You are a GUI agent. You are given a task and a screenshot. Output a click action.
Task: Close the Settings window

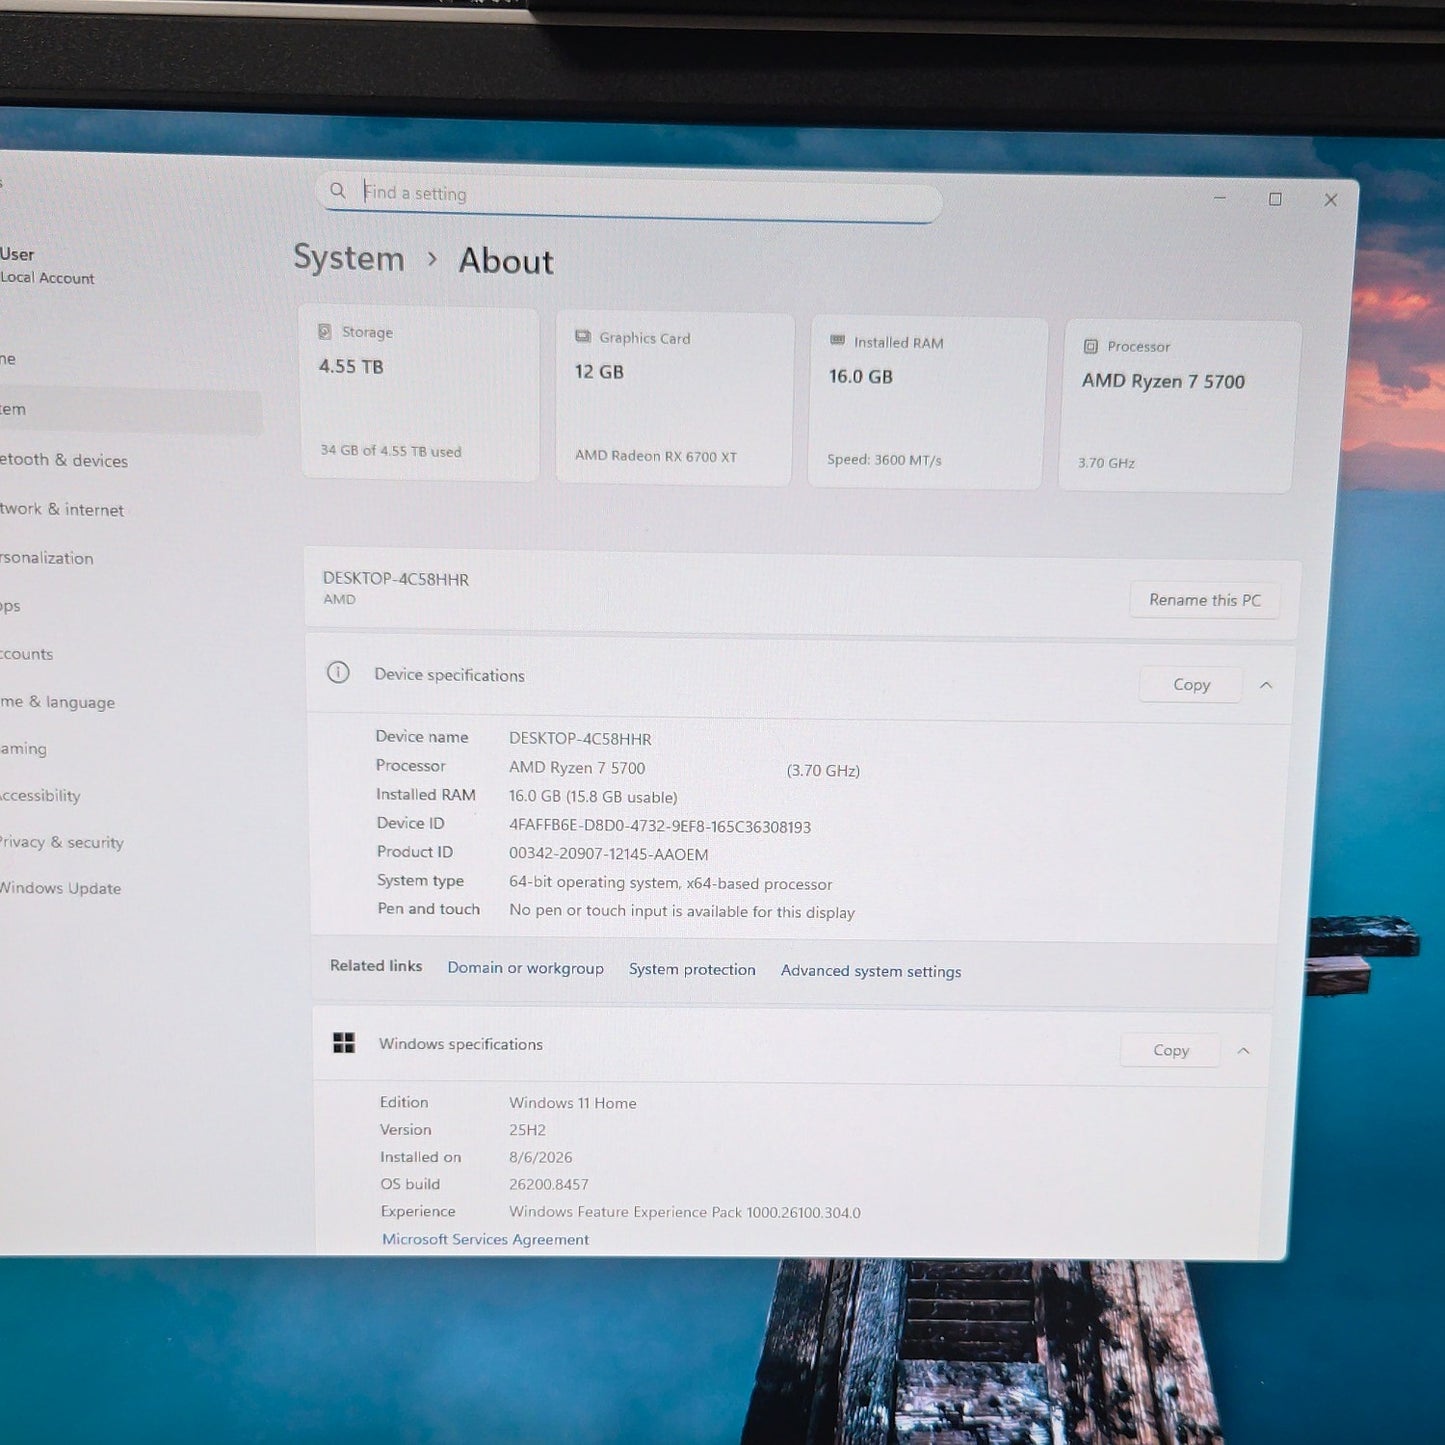click(x=1331, y=200)
